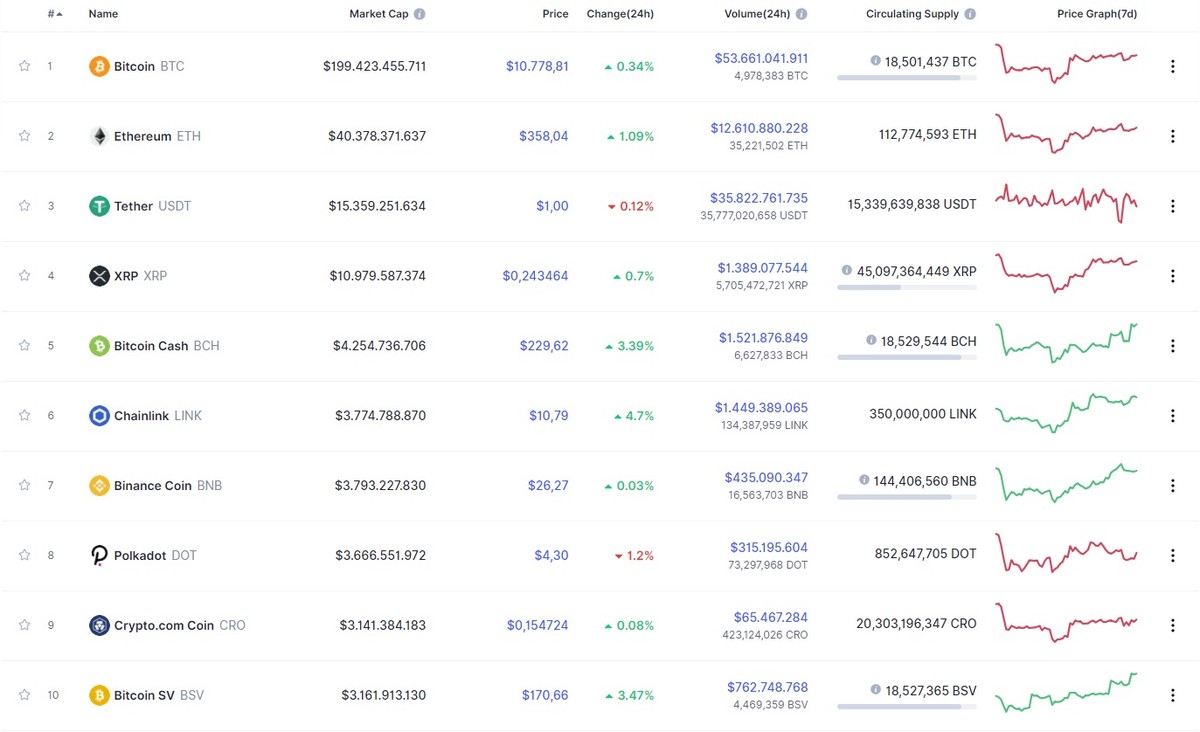Open the options menu for Bitcoin SV
This screenshot has height=732, width=1200.
tap(1172, 695)
